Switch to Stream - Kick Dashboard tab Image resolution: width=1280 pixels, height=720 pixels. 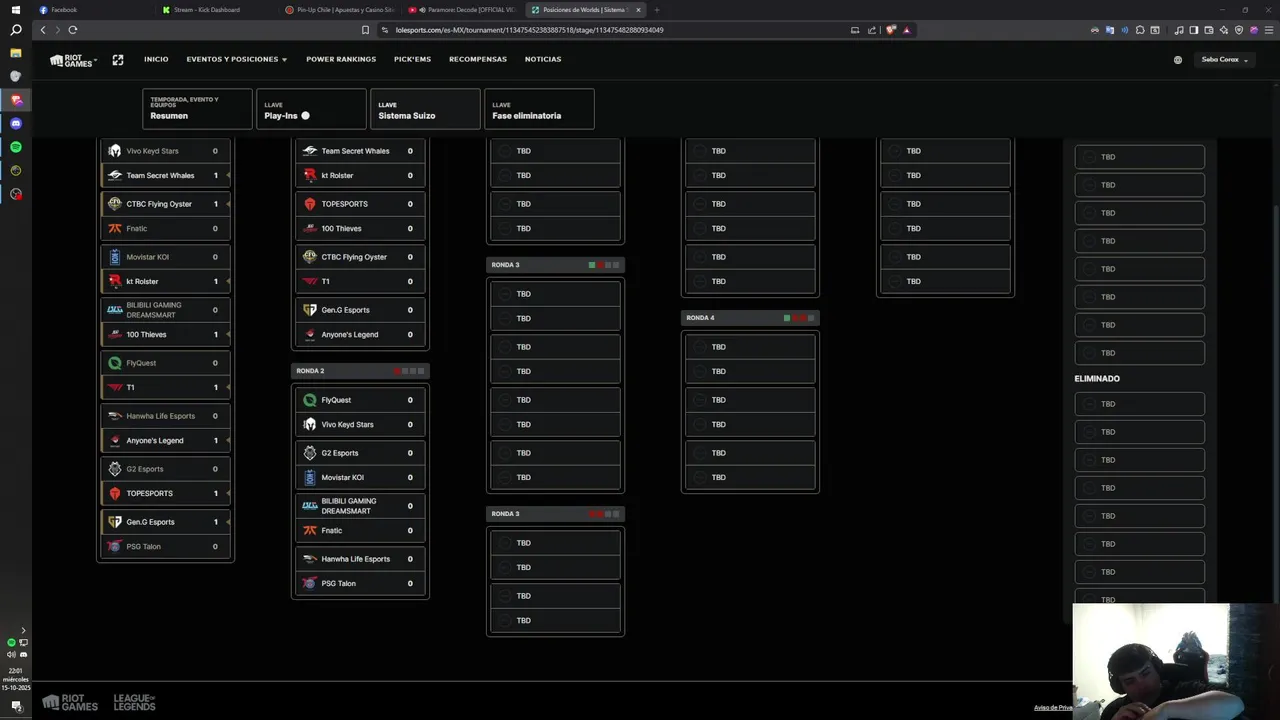215,10
